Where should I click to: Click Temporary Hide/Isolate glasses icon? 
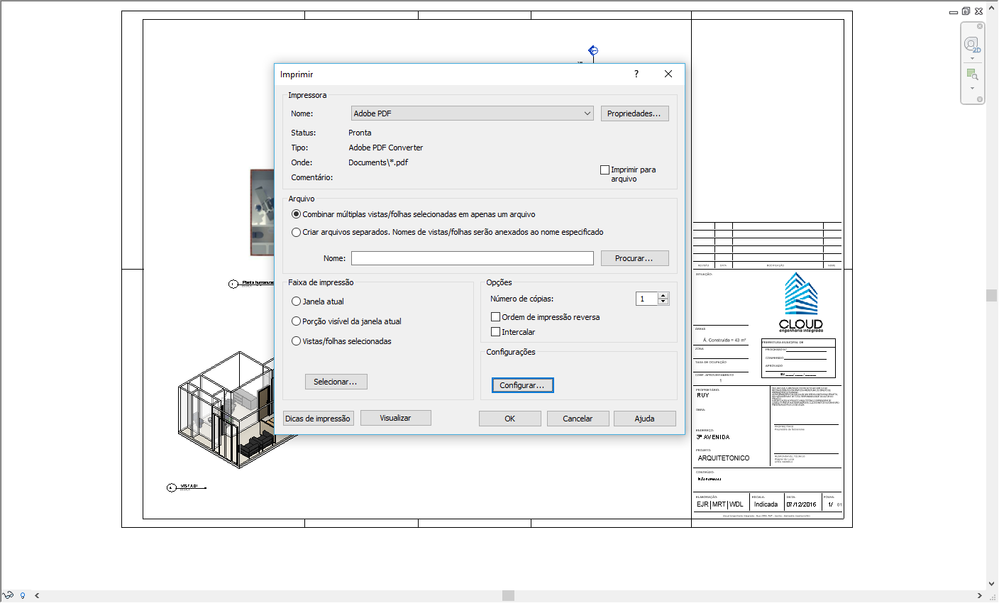coord(8,595)
